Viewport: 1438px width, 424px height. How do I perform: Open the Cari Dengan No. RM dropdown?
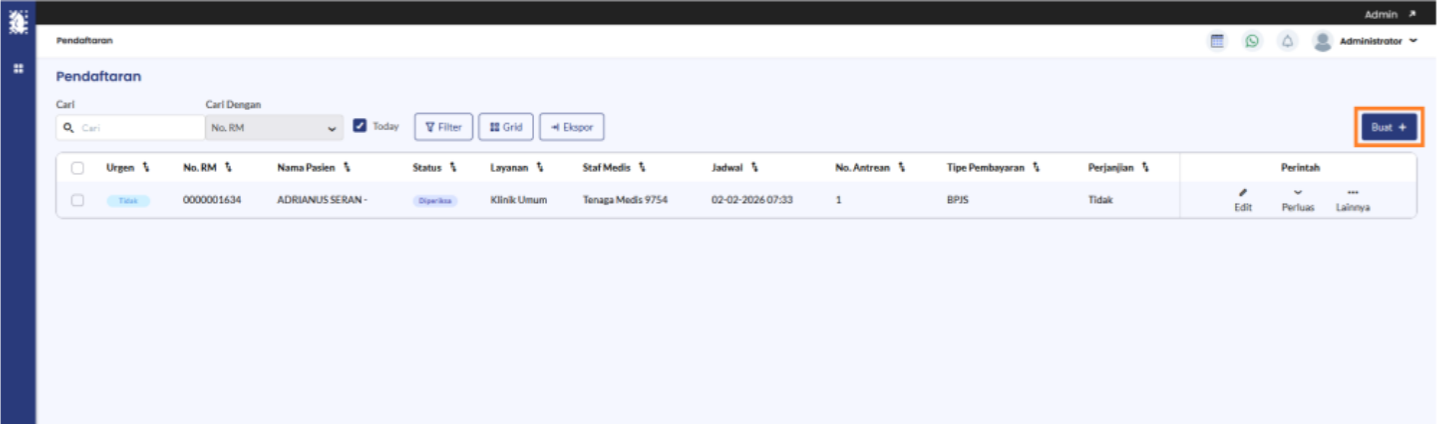274,127
